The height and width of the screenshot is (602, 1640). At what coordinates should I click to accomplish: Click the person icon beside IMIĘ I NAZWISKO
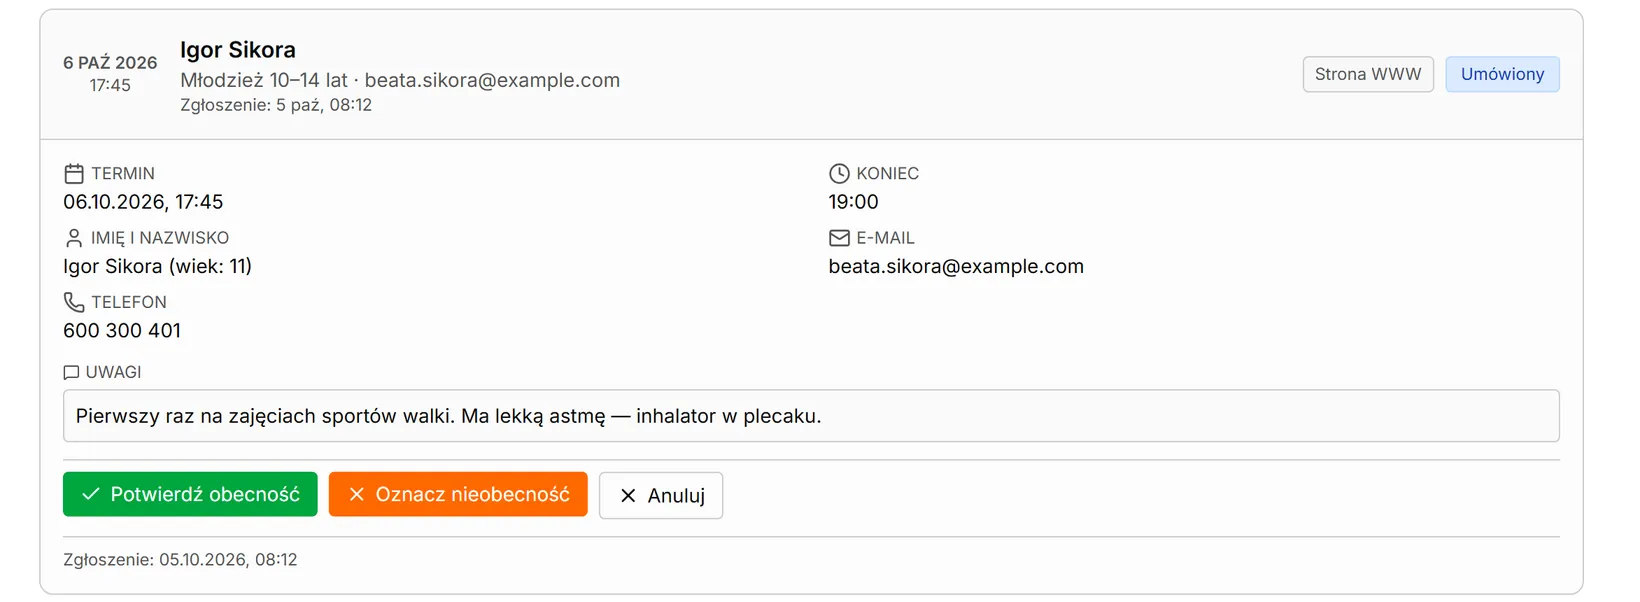(74, 238)
